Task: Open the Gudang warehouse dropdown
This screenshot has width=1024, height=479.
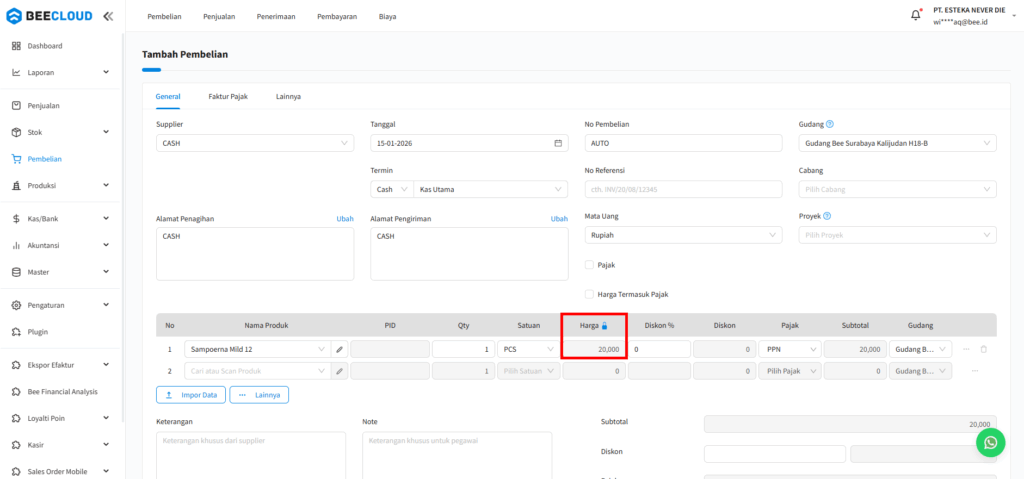Action: pos(897,143)
